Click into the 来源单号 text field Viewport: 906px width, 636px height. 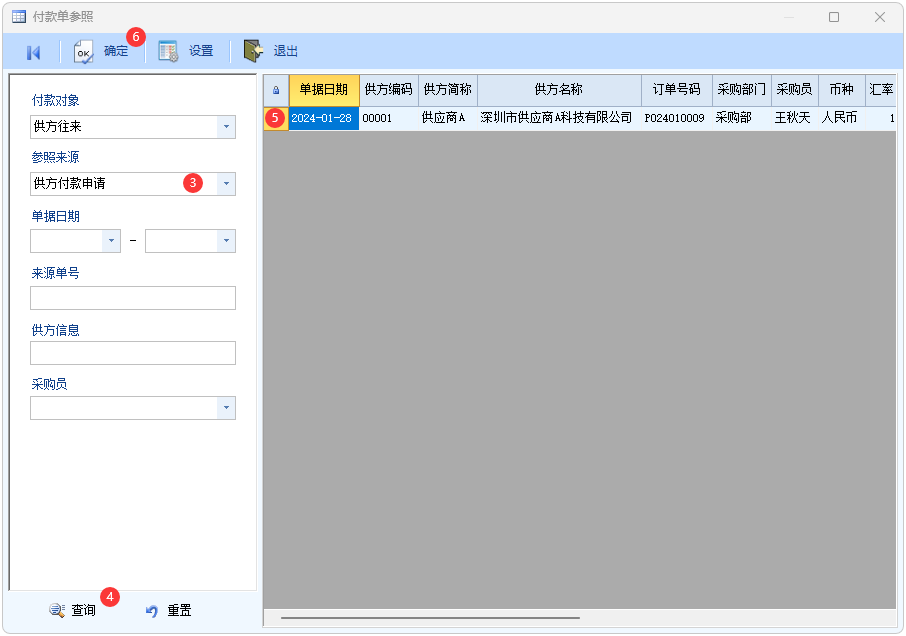pos(133,298)
